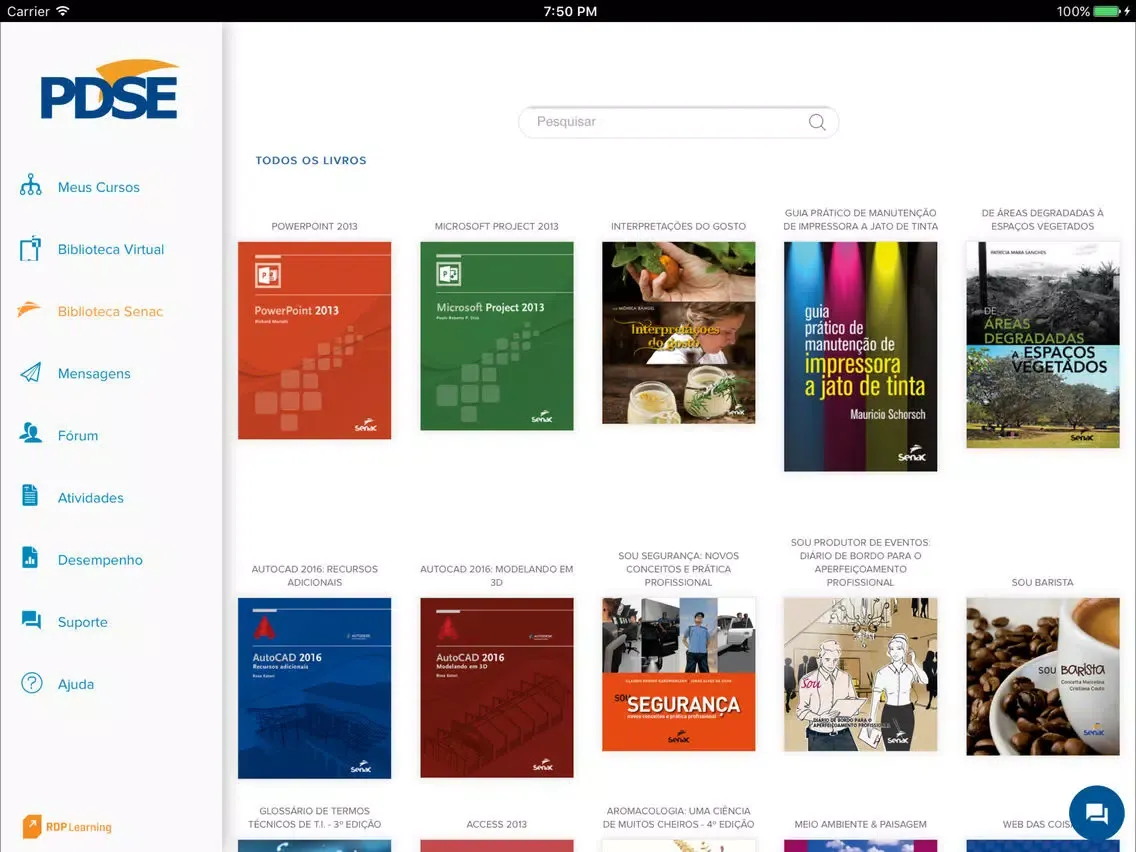
Task: Click the 'MICROSOFT PROJECT 2013' title text
Action: click(496, 226)
